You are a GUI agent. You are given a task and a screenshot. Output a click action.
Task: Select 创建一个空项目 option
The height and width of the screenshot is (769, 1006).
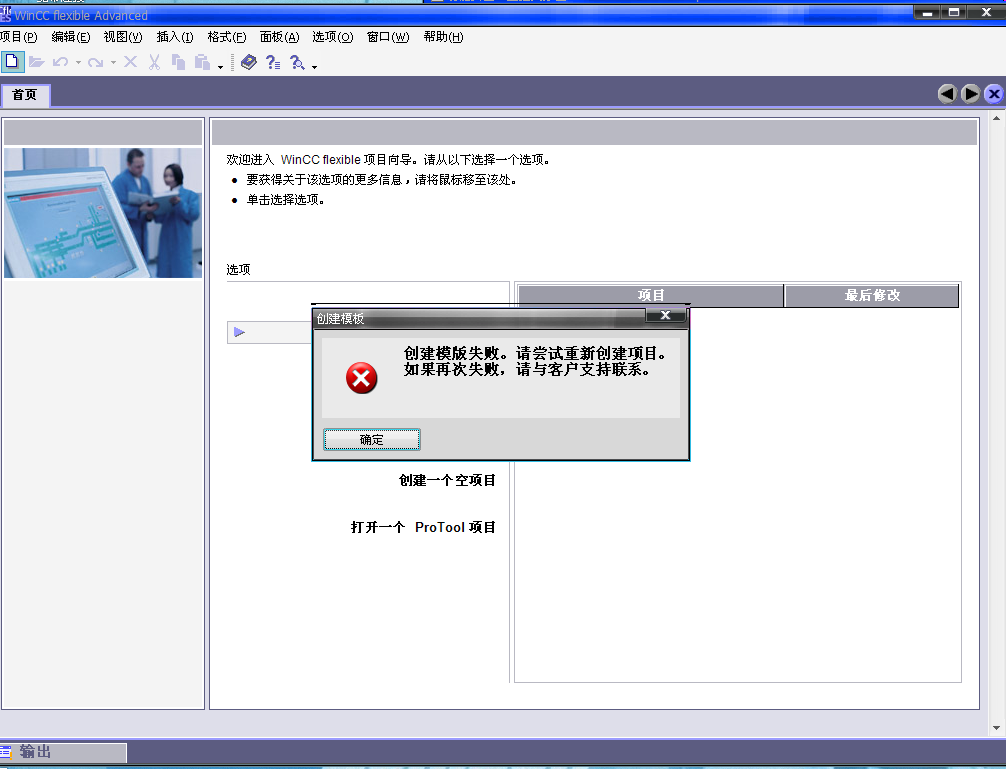447,480
